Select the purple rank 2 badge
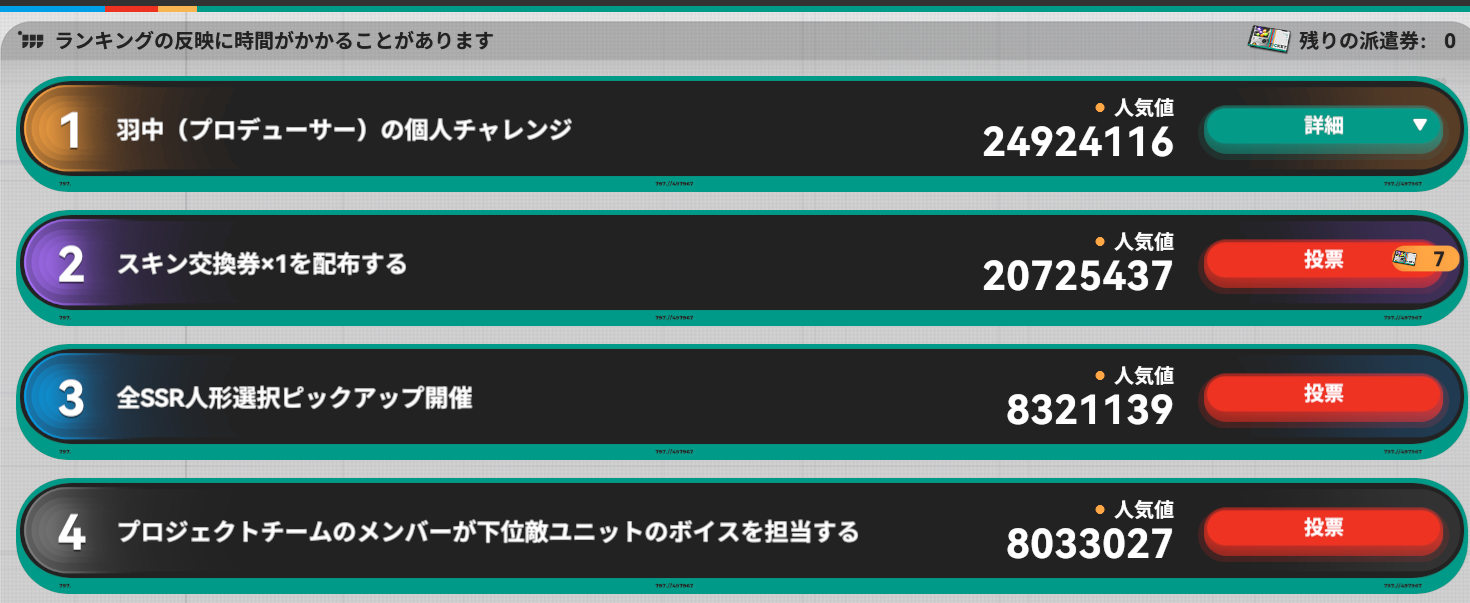This screenshot has width=1470, height=603. pyautogui.click(x=70, y=265)
